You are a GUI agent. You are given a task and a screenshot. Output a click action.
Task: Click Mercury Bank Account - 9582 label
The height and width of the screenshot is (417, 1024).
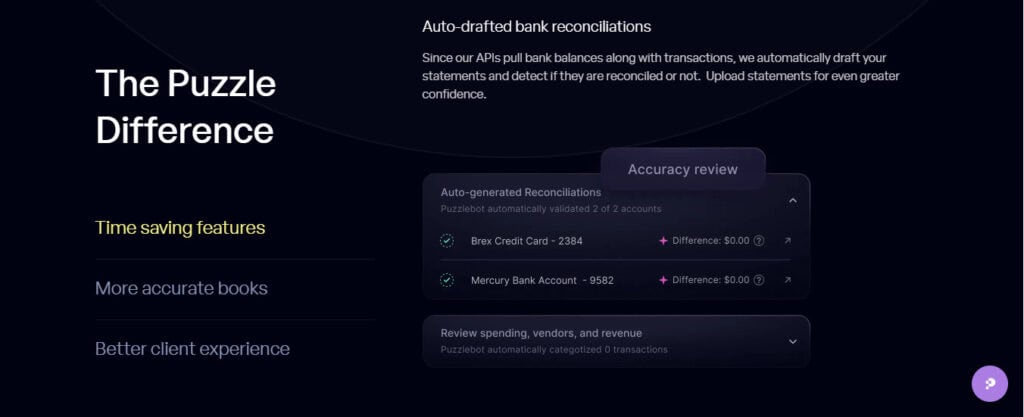tap(542, 280)
